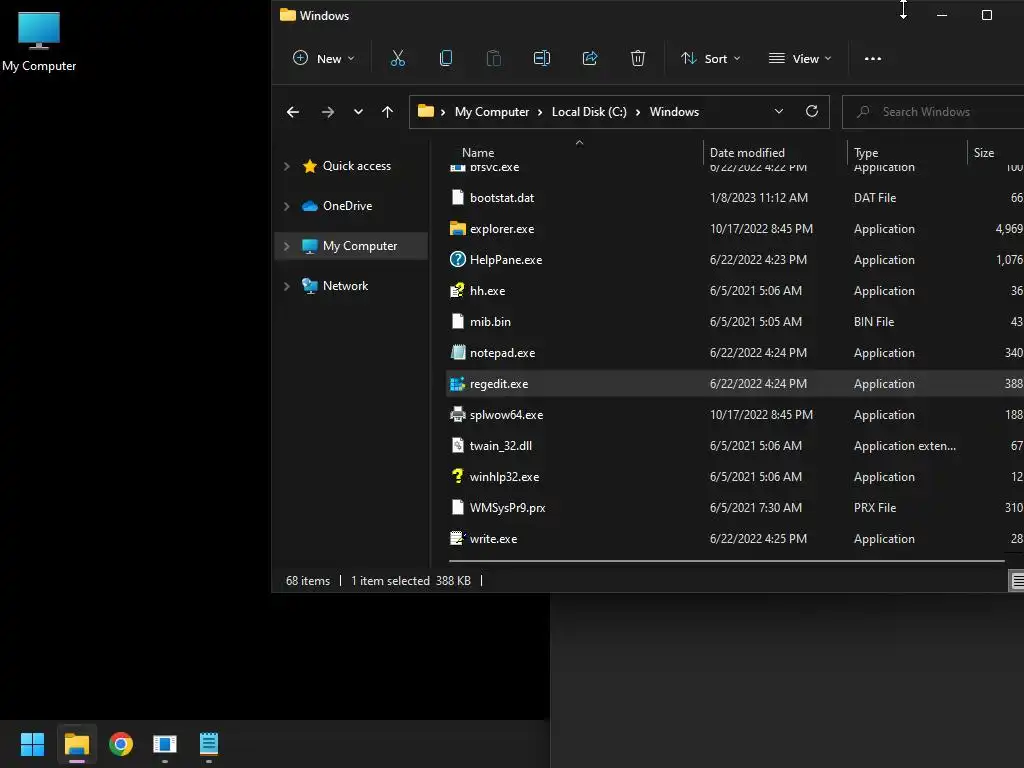This screenshot has width=1024, height=768.
Task: Click the Share icon in toolbar
Action: coord(590,58)
